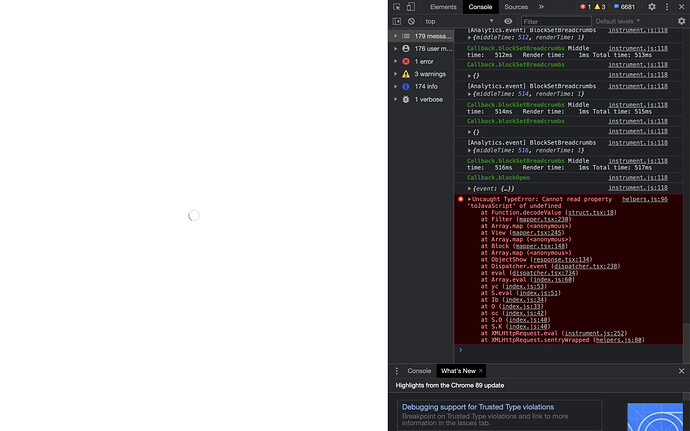Expand the 179 messages sidebar group
690x431 pixels.
[396, 36]
